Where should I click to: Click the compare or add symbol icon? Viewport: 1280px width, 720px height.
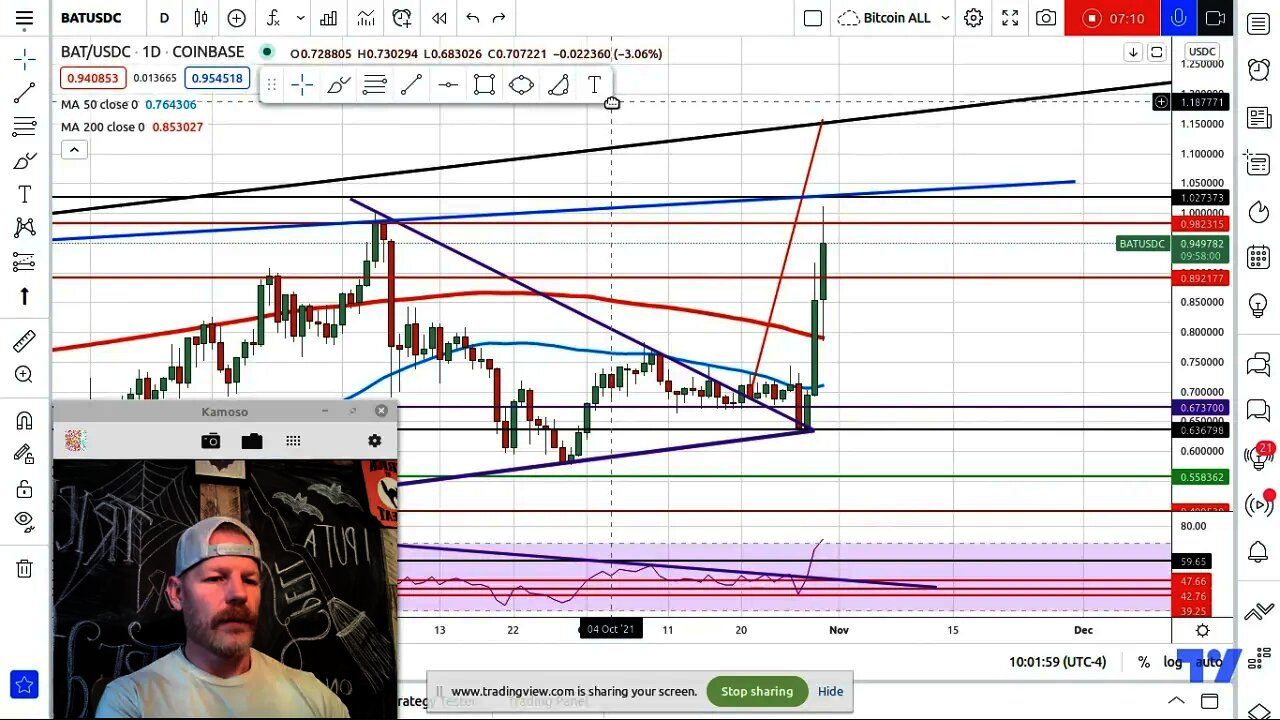coord(237,18)
